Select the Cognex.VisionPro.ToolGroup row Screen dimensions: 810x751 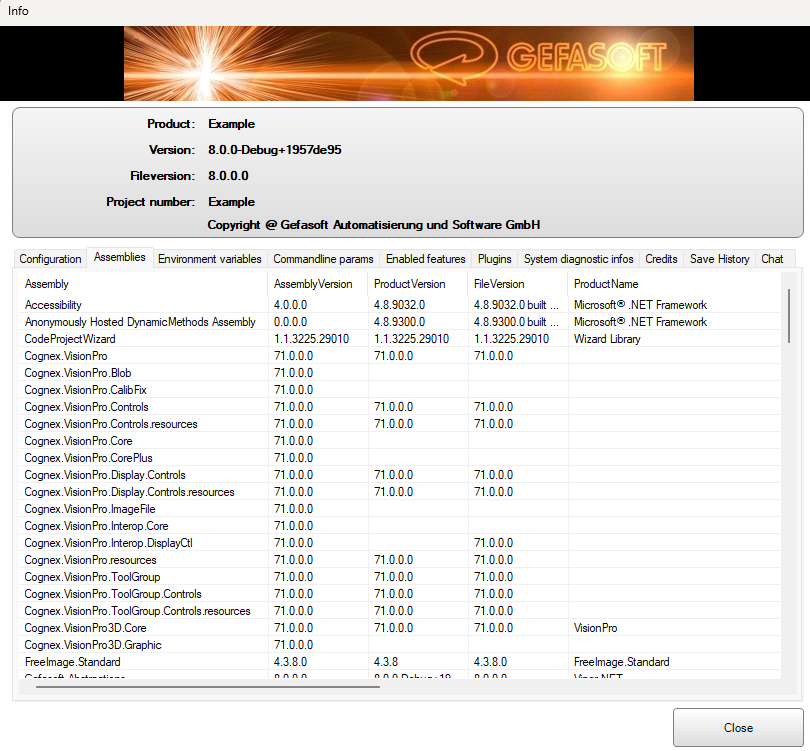coord(400,577)
